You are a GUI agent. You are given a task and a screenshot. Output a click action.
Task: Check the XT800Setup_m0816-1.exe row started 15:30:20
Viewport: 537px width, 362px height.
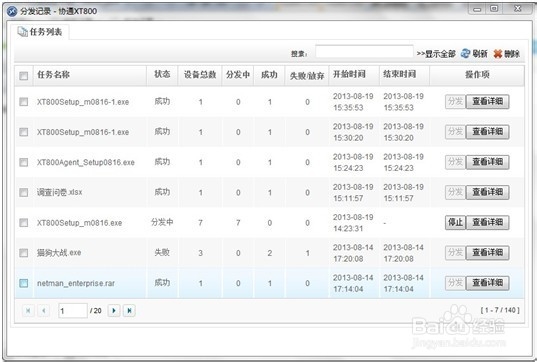coord(24,132)
